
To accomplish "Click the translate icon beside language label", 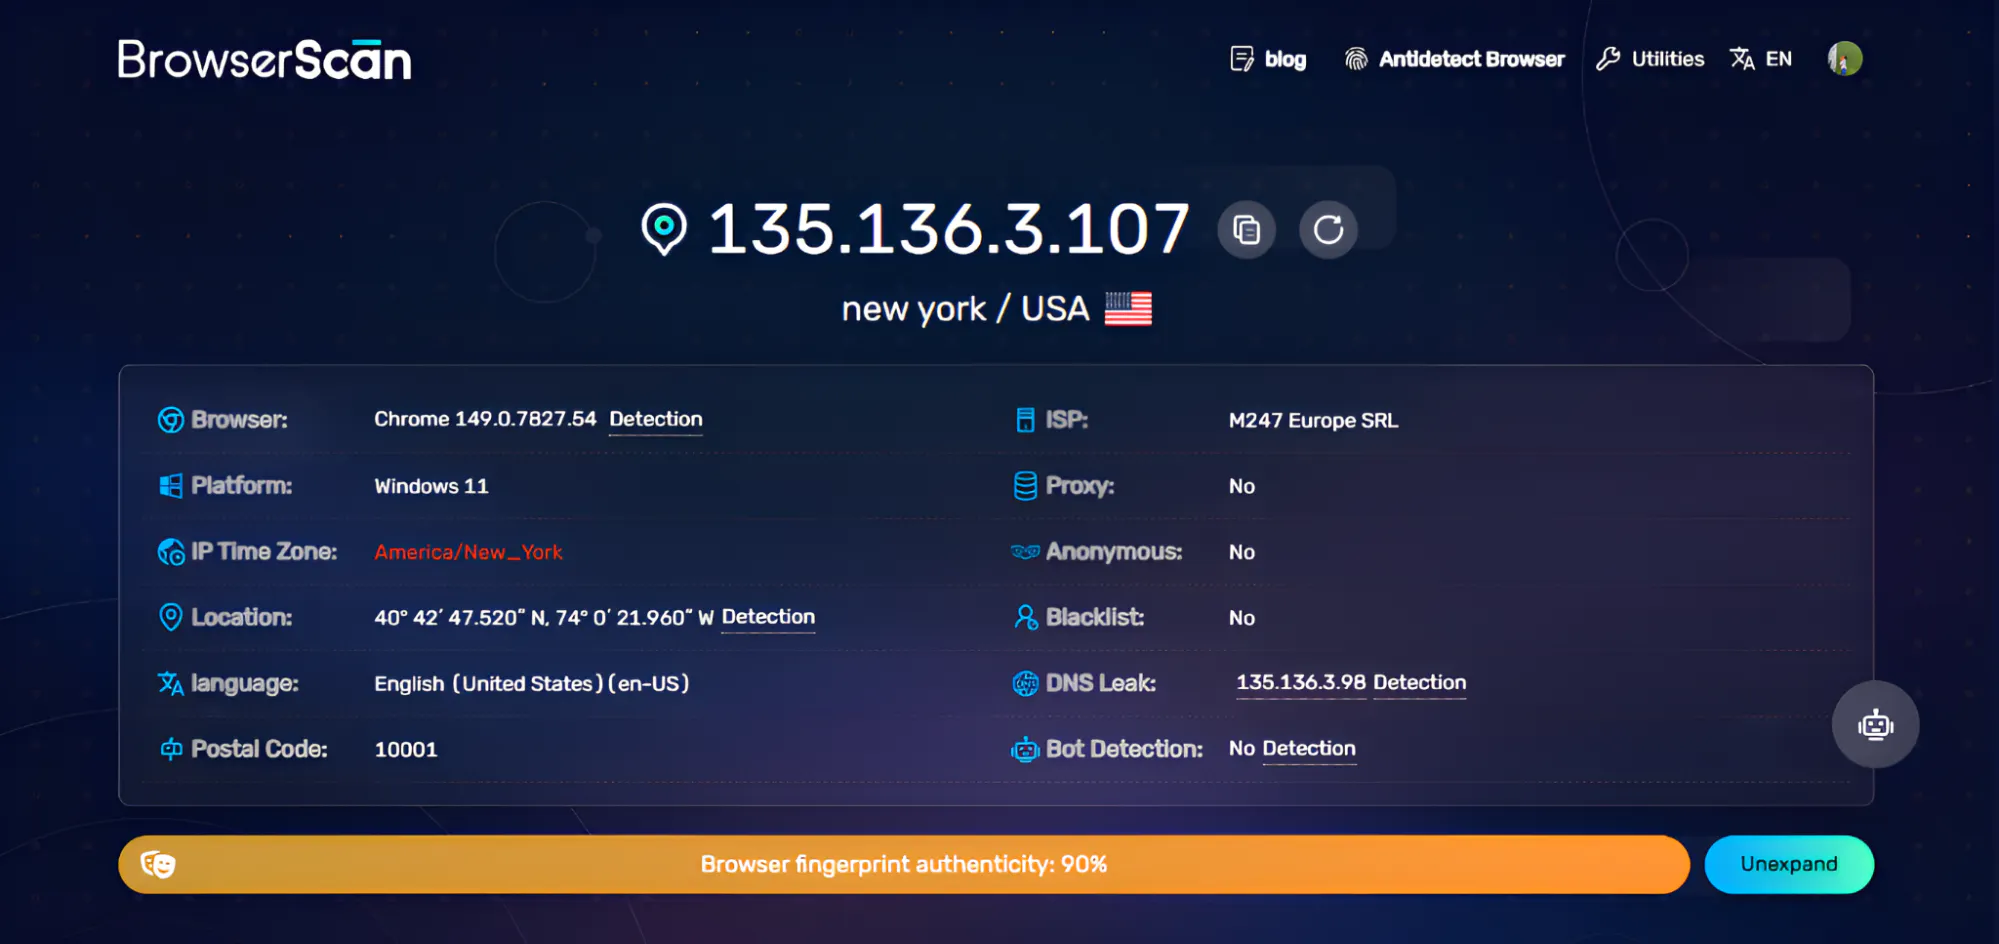I will pyautogui.click(x=171, y=683).
